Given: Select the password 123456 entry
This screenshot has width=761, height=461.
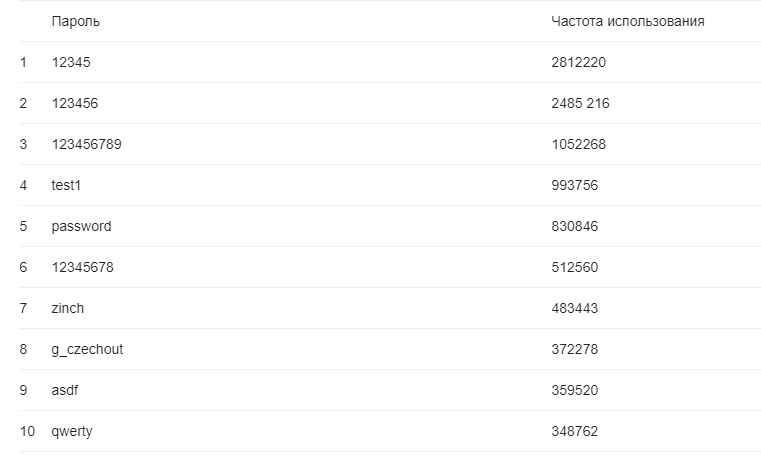Looking at the screenshot, I should [x=75, y=103].
